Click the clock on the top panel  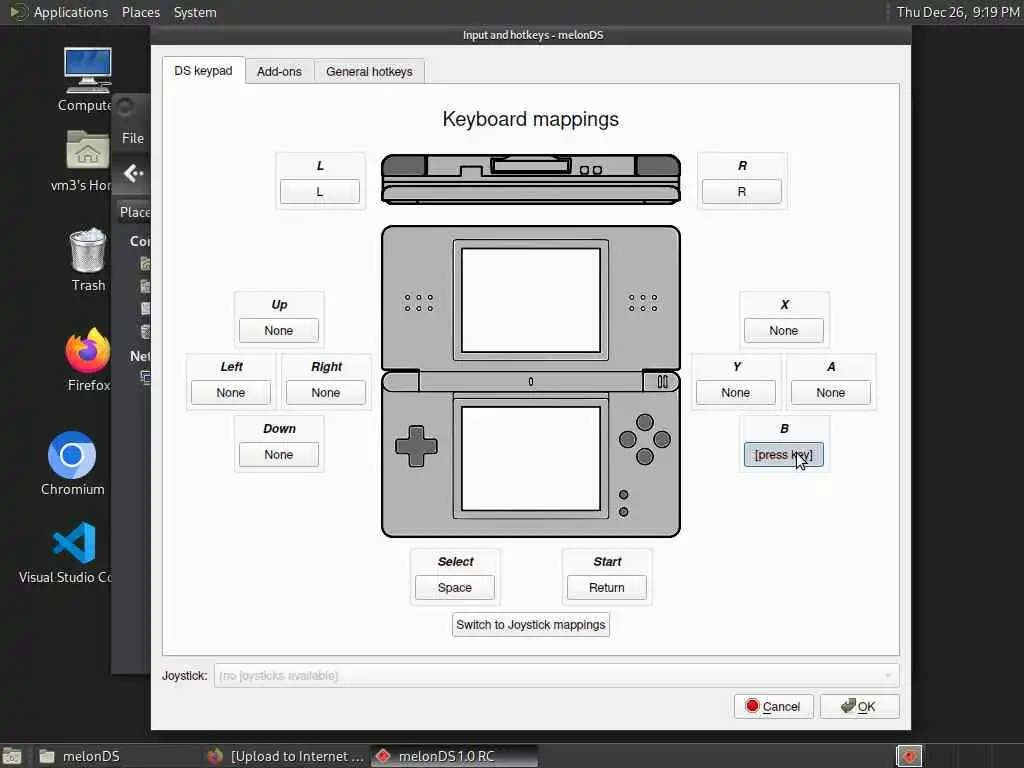(957, 12)
